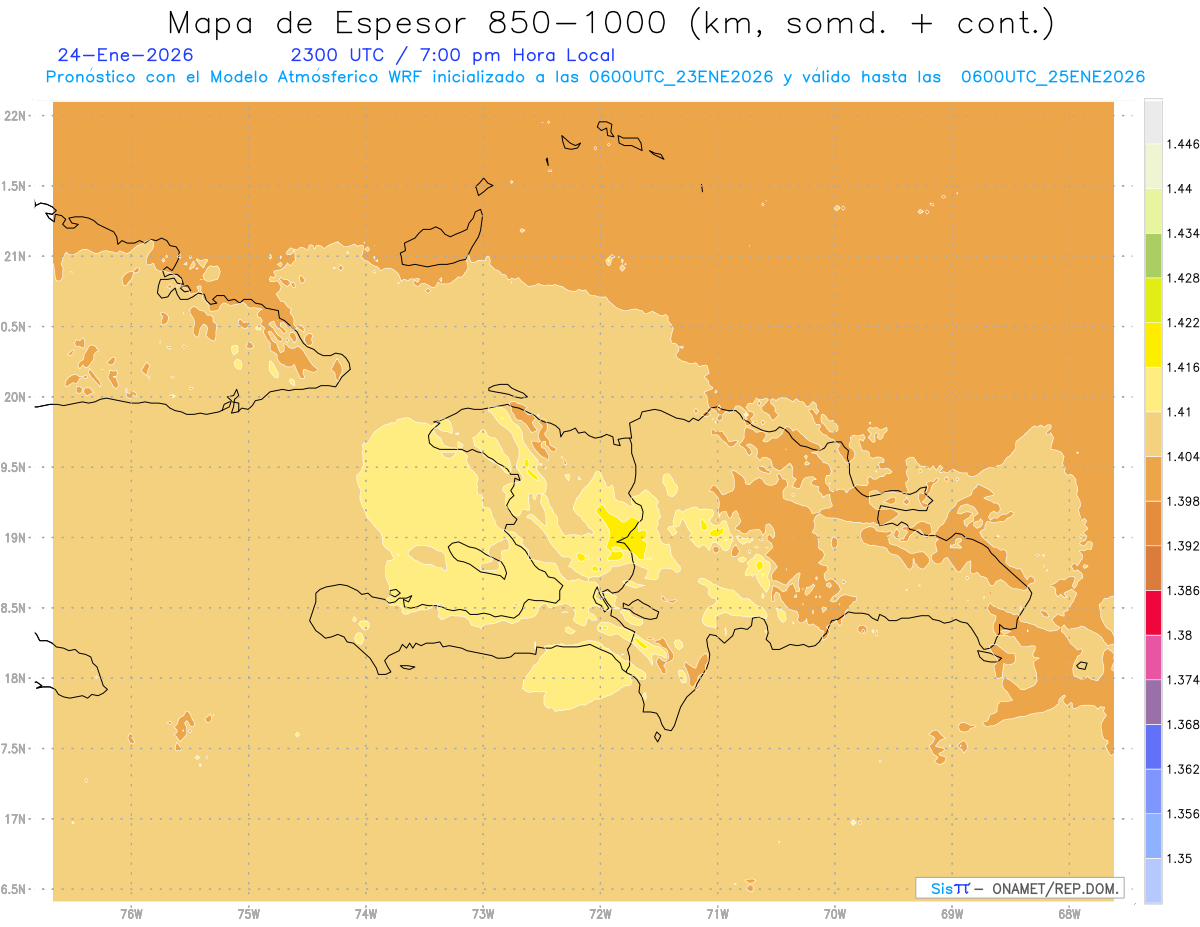Image resolution: width=1200 pixels, height=927 pixels.
Task: Click the legend value '1.416'
Action: (1183, 367)
